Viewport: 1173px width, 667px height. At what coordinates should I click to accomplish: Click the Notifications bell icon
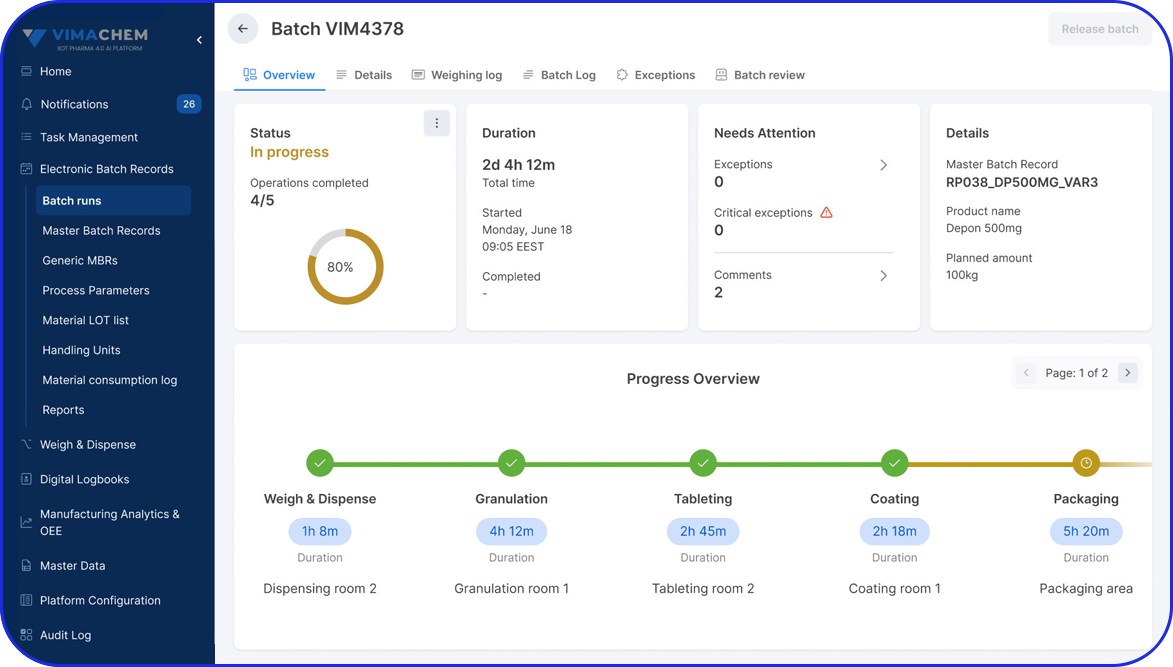click(27, 104)
